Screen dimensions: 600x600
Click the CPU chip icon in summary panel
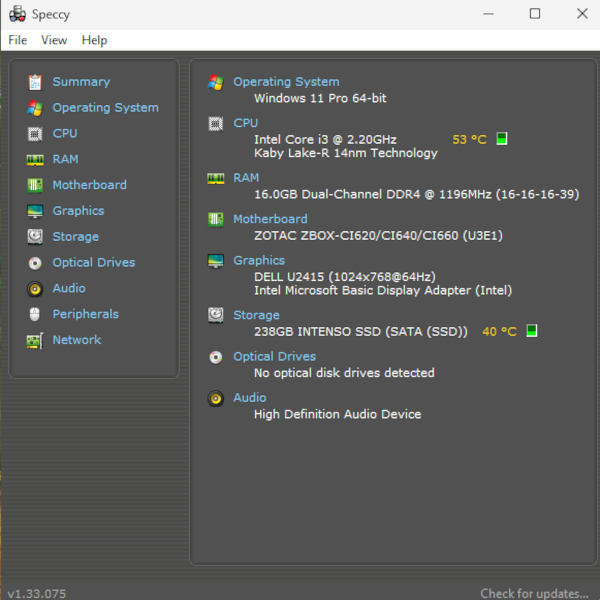point(215,124)
